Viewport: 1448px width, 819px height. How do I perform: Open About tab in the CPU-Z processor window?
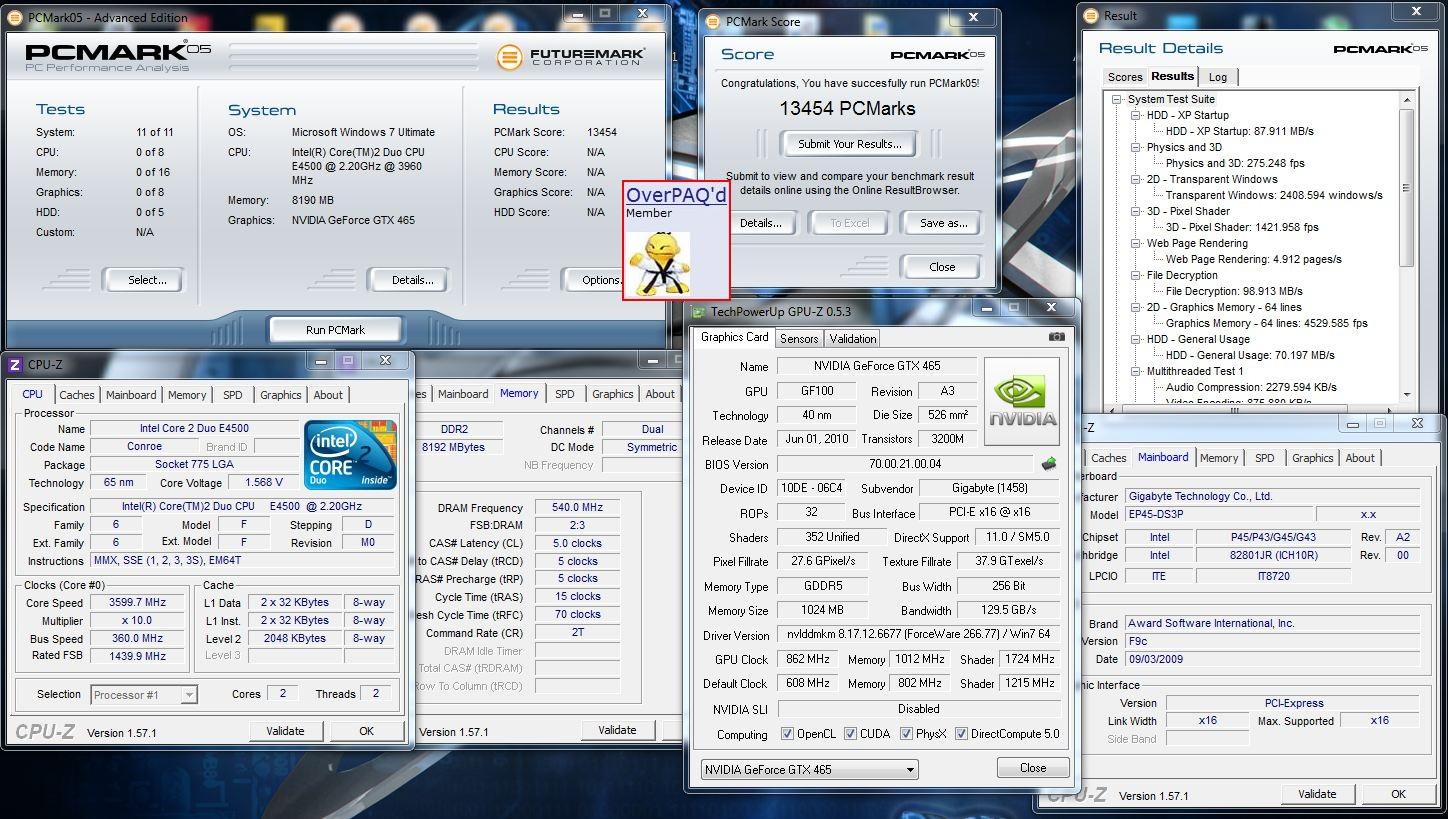[x=328, y=395]
